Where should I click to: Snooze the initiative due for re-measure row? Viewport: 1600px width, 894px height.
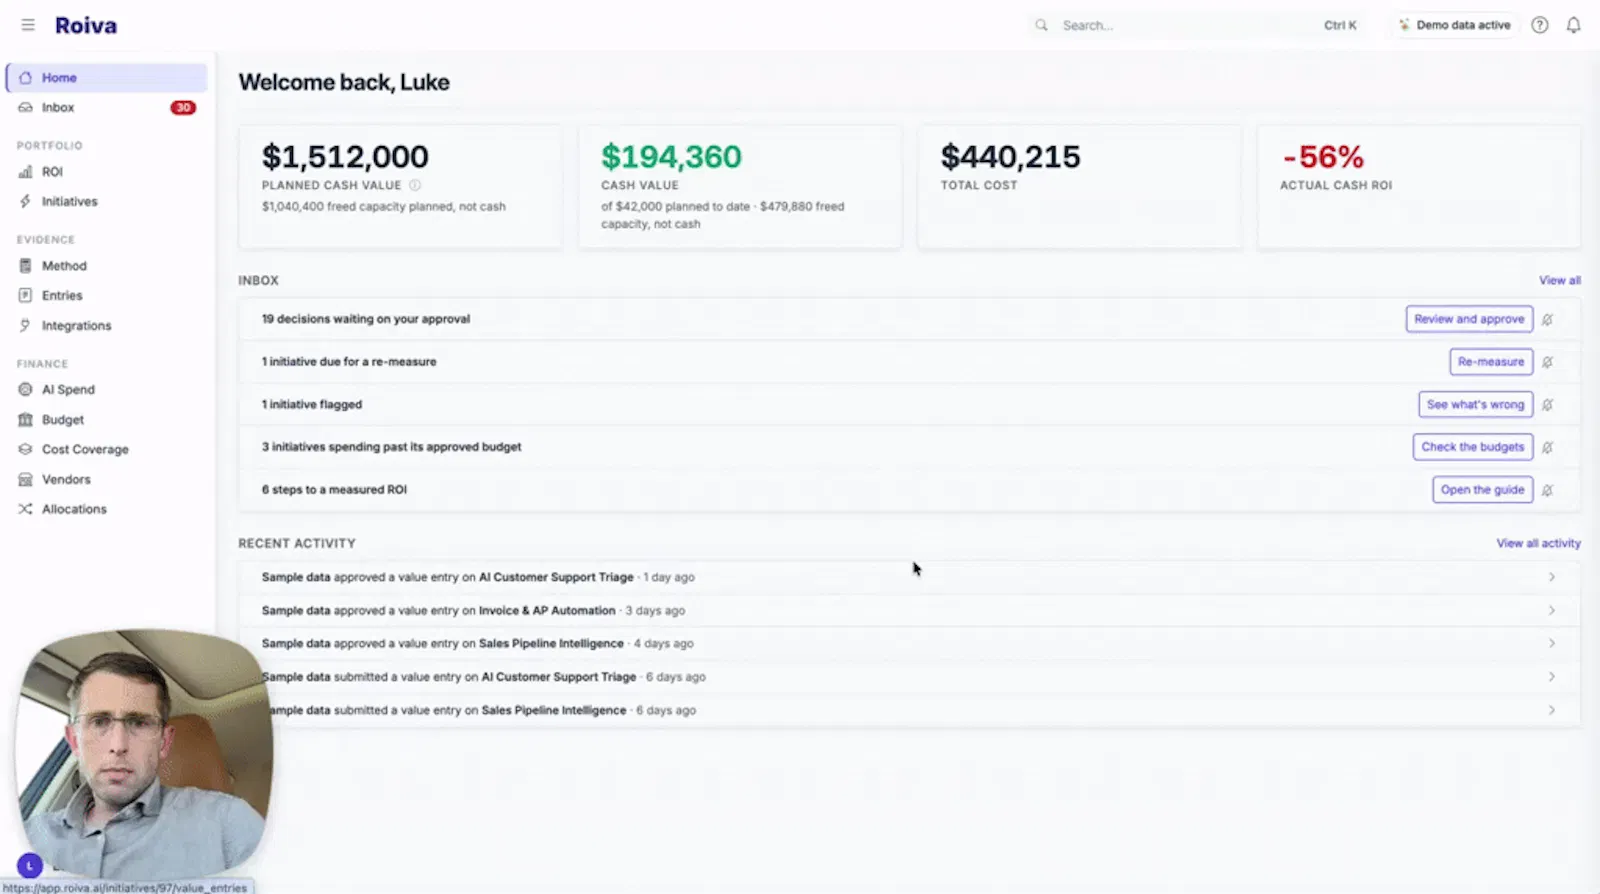tap(1547, 362)
